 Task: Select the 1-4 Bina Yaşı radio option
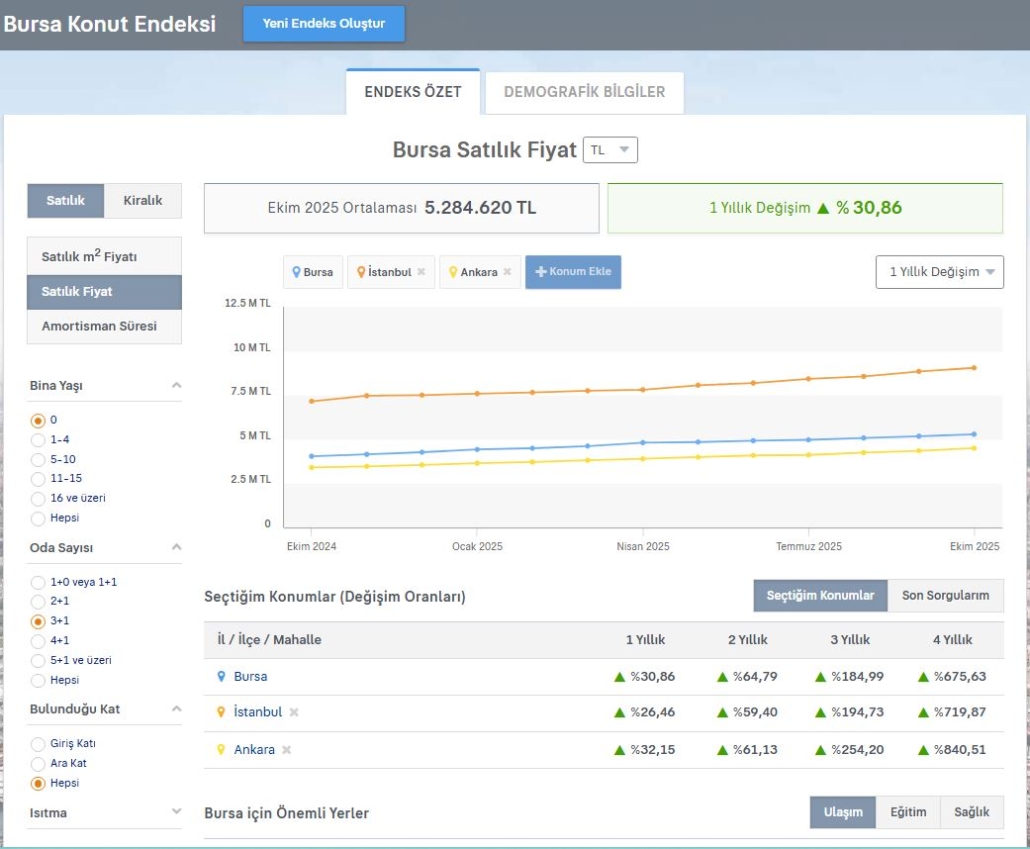[x=38, y=439]
